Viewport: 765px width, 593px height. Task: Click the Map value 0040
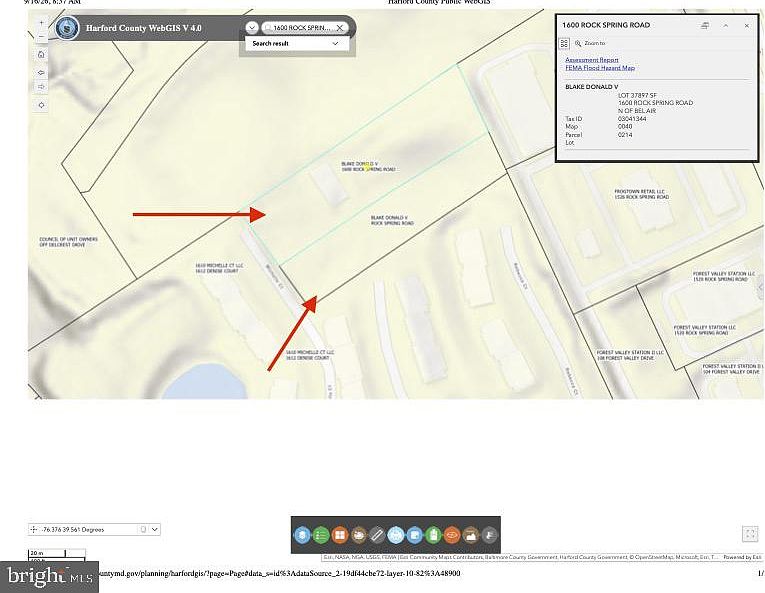click(625, 126)
